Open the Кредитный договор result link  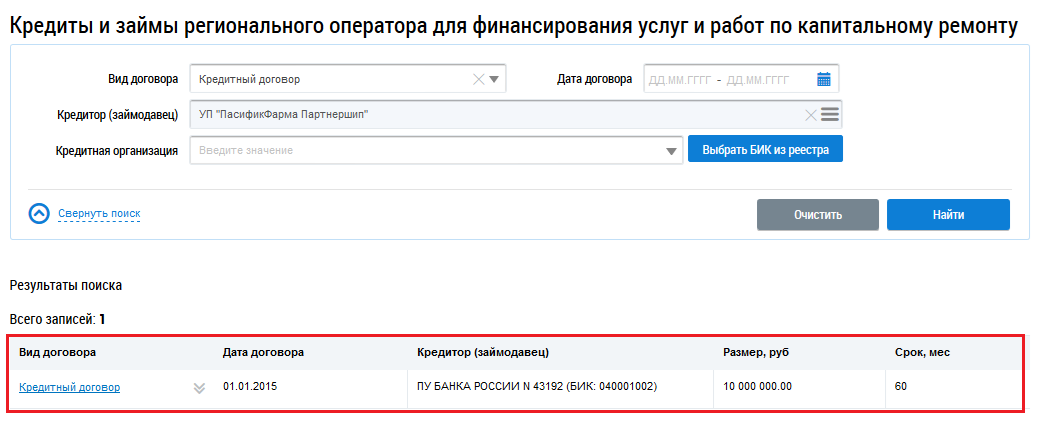coord(69,387)
